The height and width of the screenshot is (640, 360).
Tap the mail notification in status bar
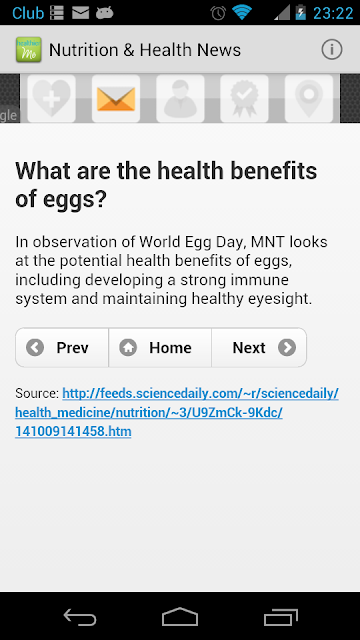pyautogui.click(x=80, y=13)
